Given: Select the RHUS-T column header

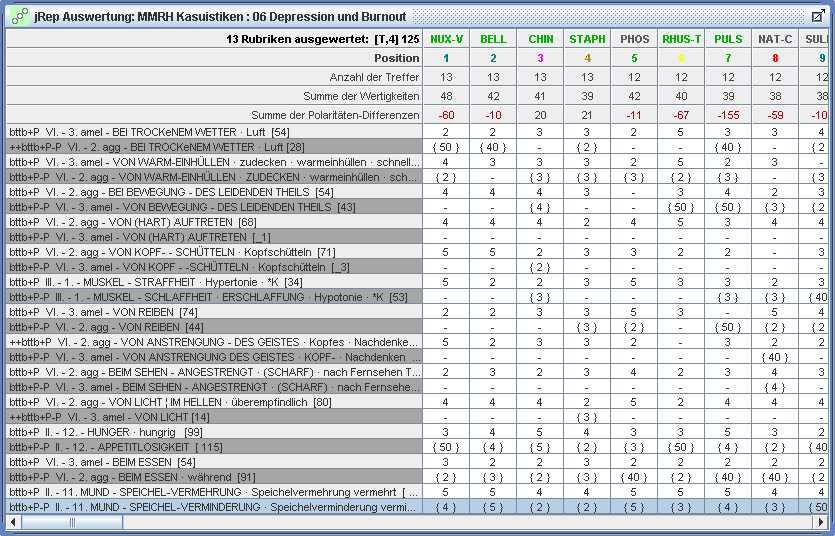Looking at the screenshot, I should point(681,39).
